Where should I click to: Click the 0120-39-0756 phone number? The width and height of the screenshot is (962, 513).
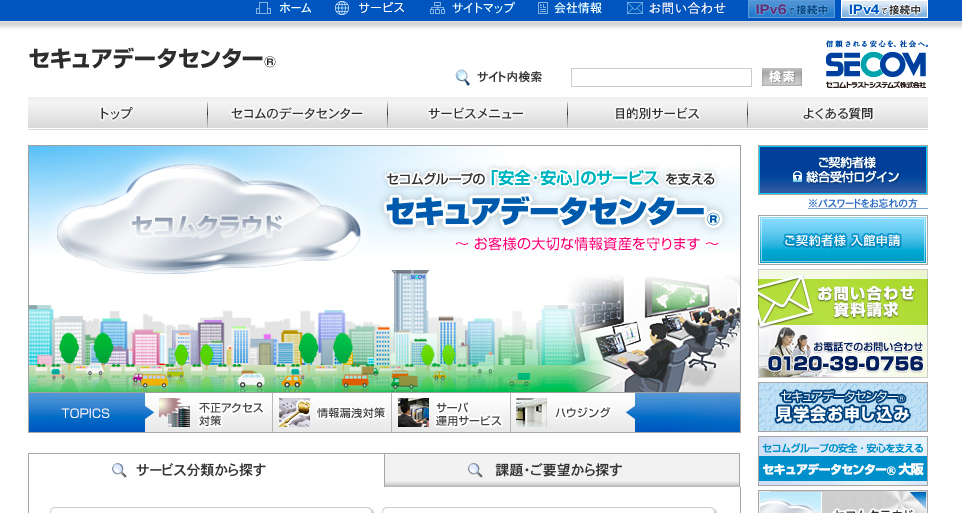pos(845,364)
